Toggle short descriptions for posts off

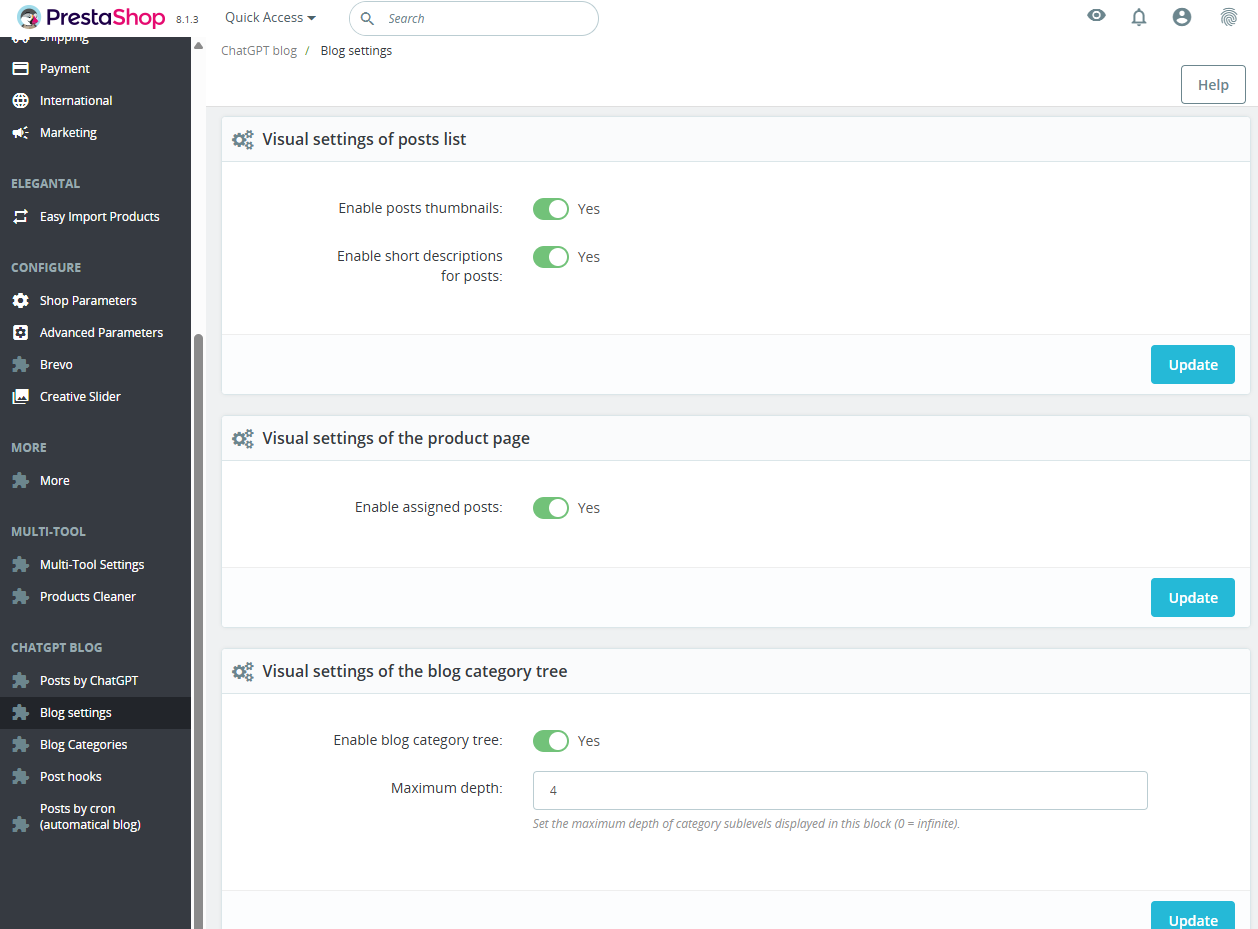[550, 257]
